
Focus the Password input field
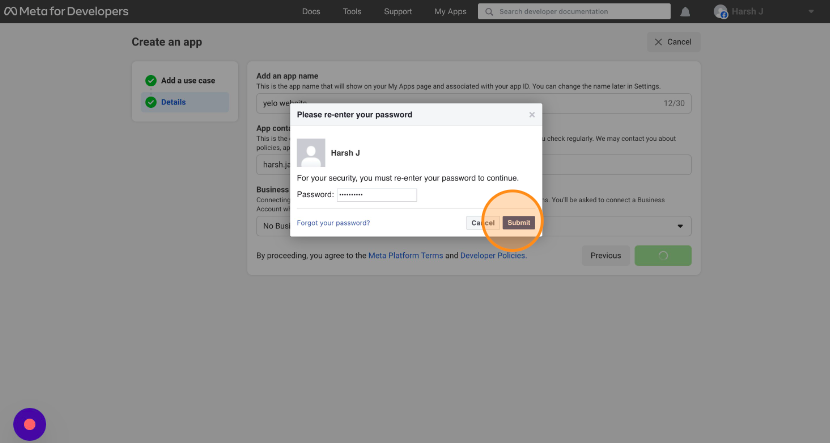click(x=376, y=194)
